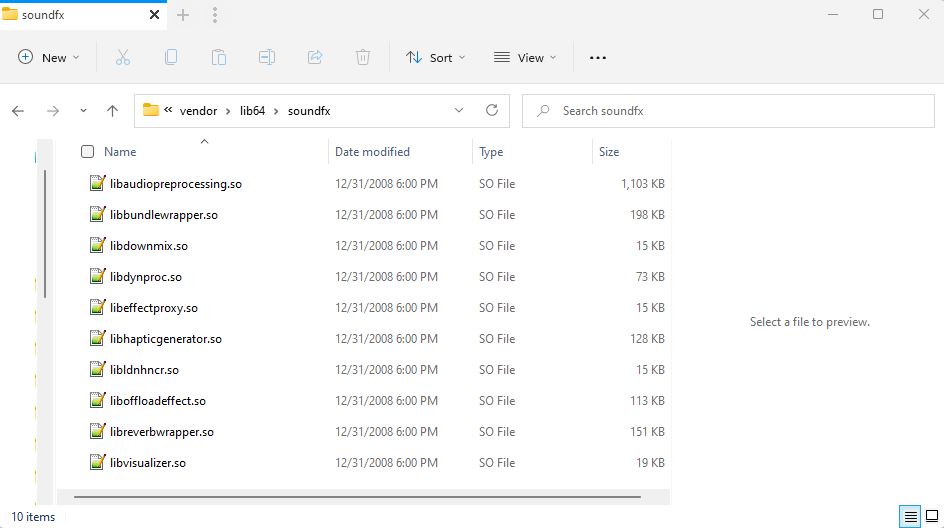Click the Search soundfx field
The height and width of the screenshot is (528, 944).
[x=728, y=111]
